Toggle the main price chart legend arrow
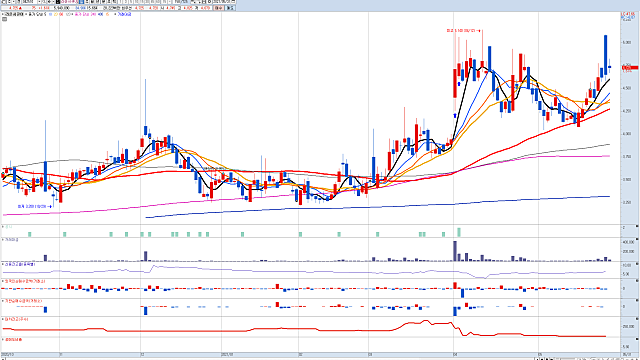The height and width of the screenshot is (360, 640). tap(3, 14)
